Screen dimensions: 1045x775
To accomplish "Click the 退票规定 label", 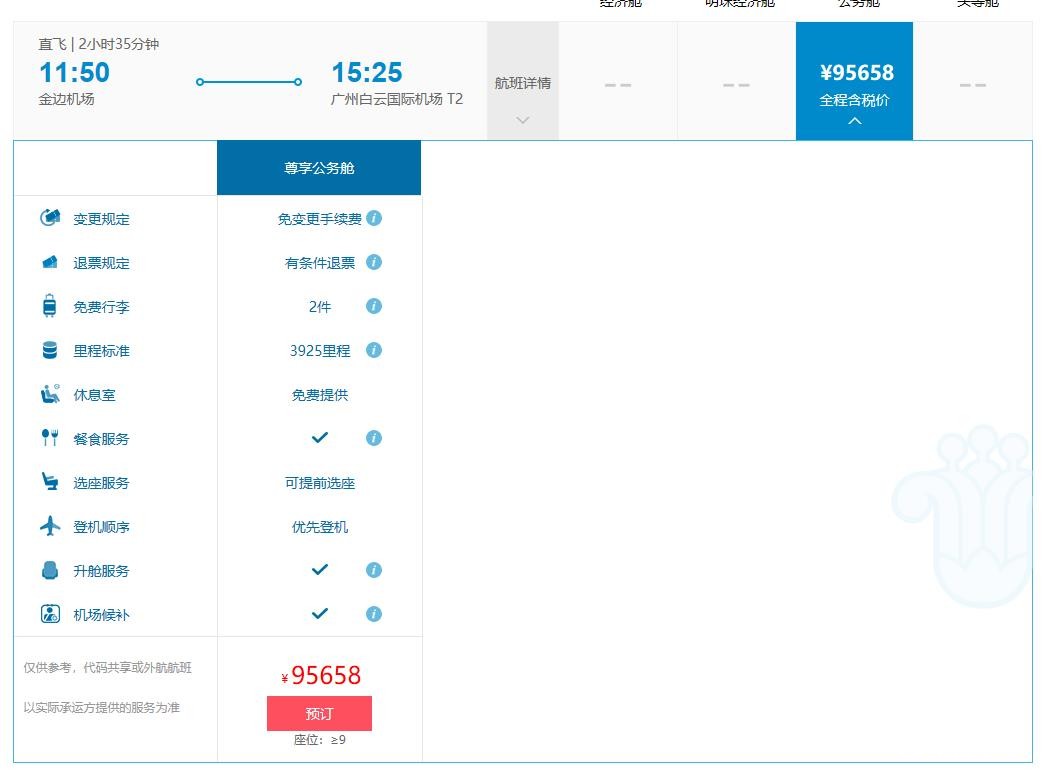I will pos(101,263).
